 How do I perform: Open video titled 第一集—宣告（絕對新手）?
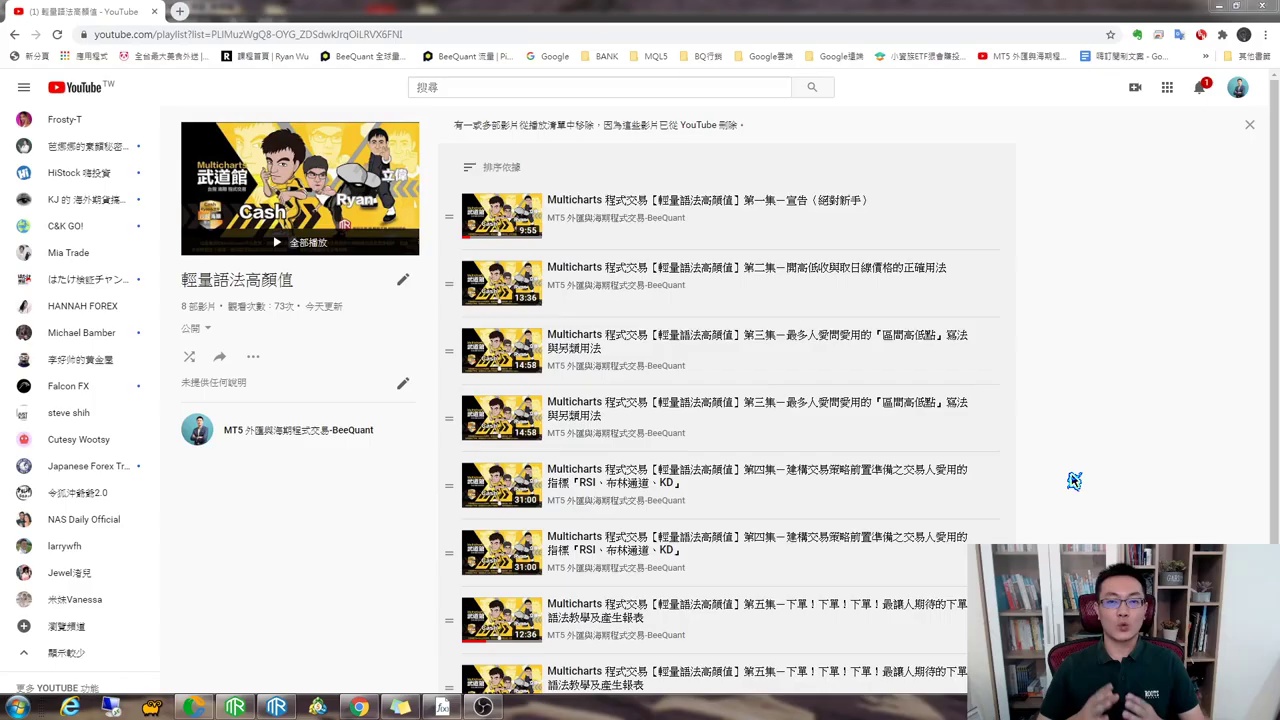[x=707, y=200]
